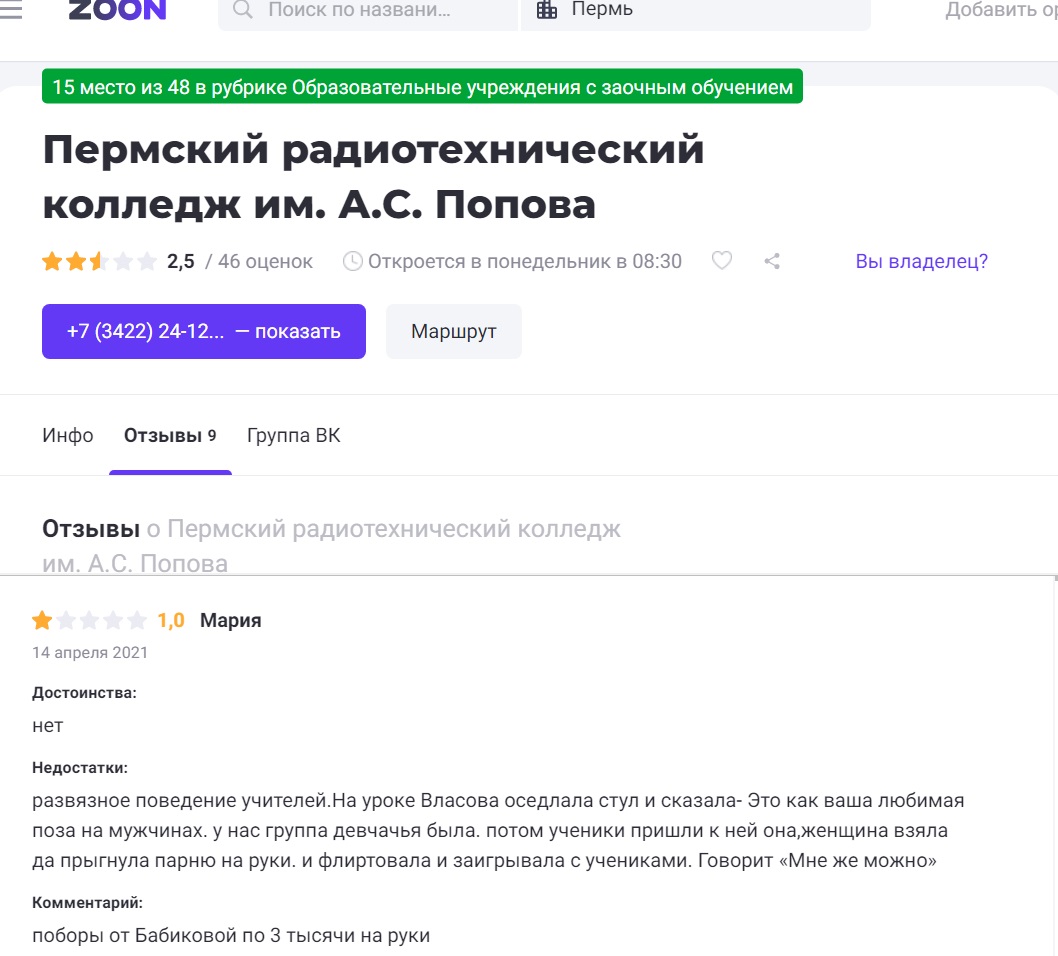Click the Маршрут button
Screen dimensions: 1058x956
(x=453, y=331)
